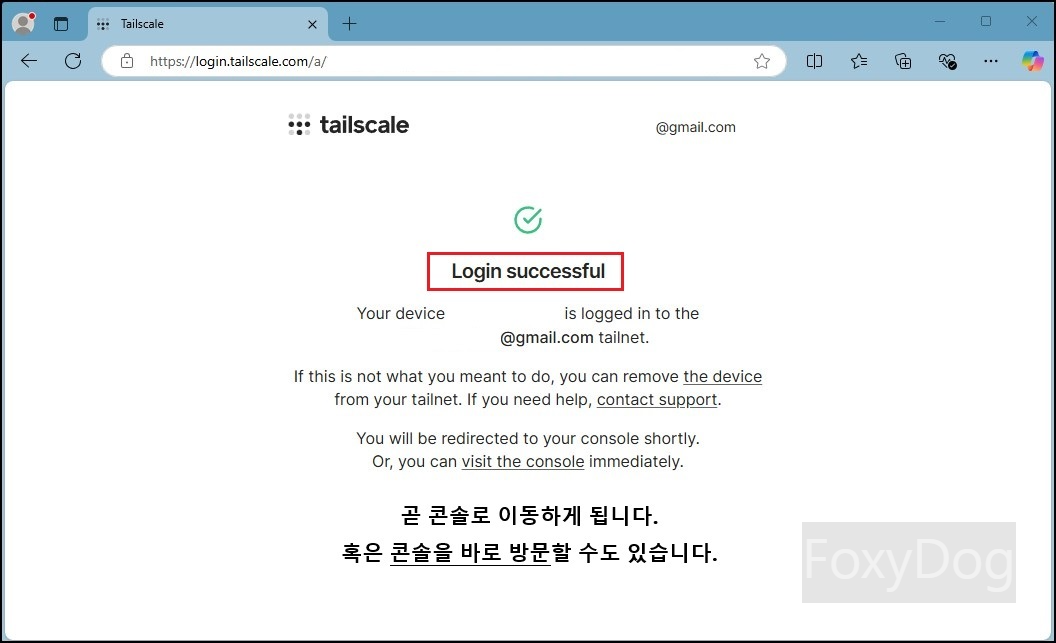View site information lock icon
This screenshot has width=1056, height=643.
pyautogui.click(x=127, y=61)
